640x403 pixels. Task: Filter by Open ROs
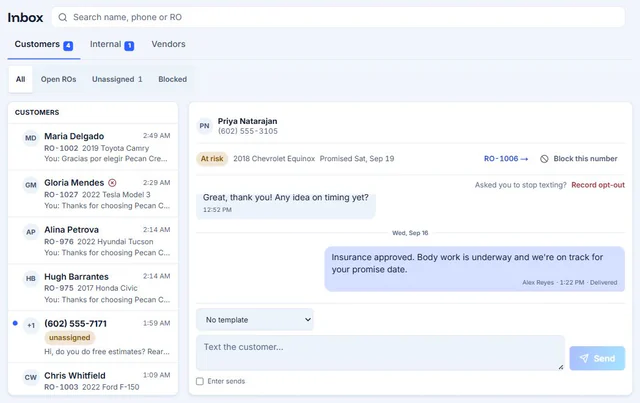[58, 79]
